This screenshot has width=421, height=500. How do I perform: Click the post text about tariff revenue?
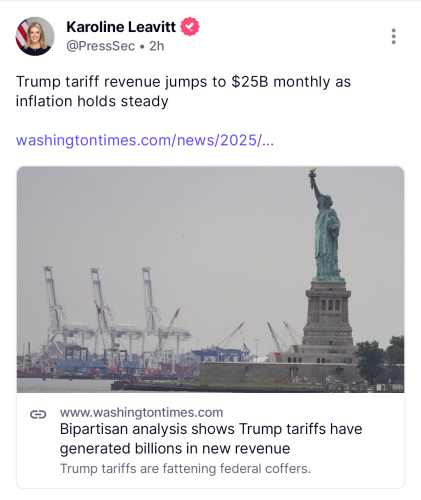coord(183,91)
